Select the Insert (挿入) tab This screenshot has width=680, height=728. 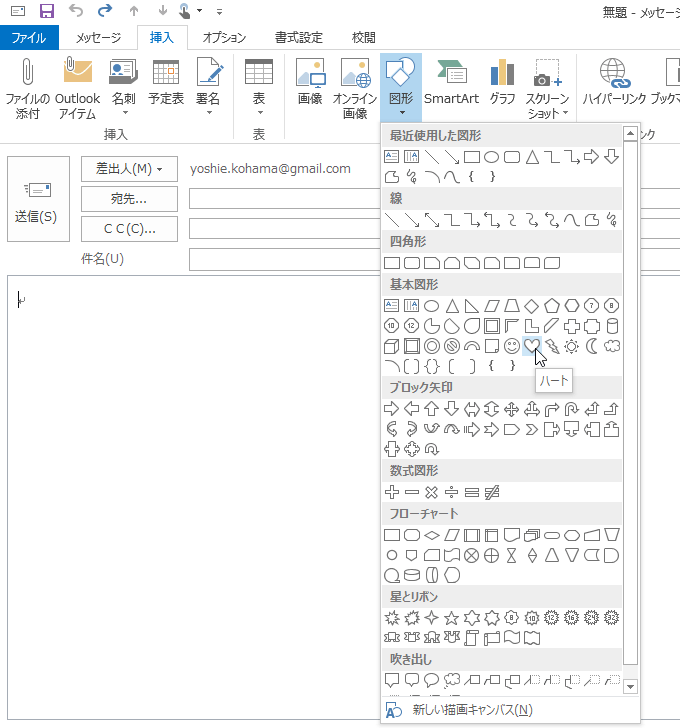tap(162, 37)
